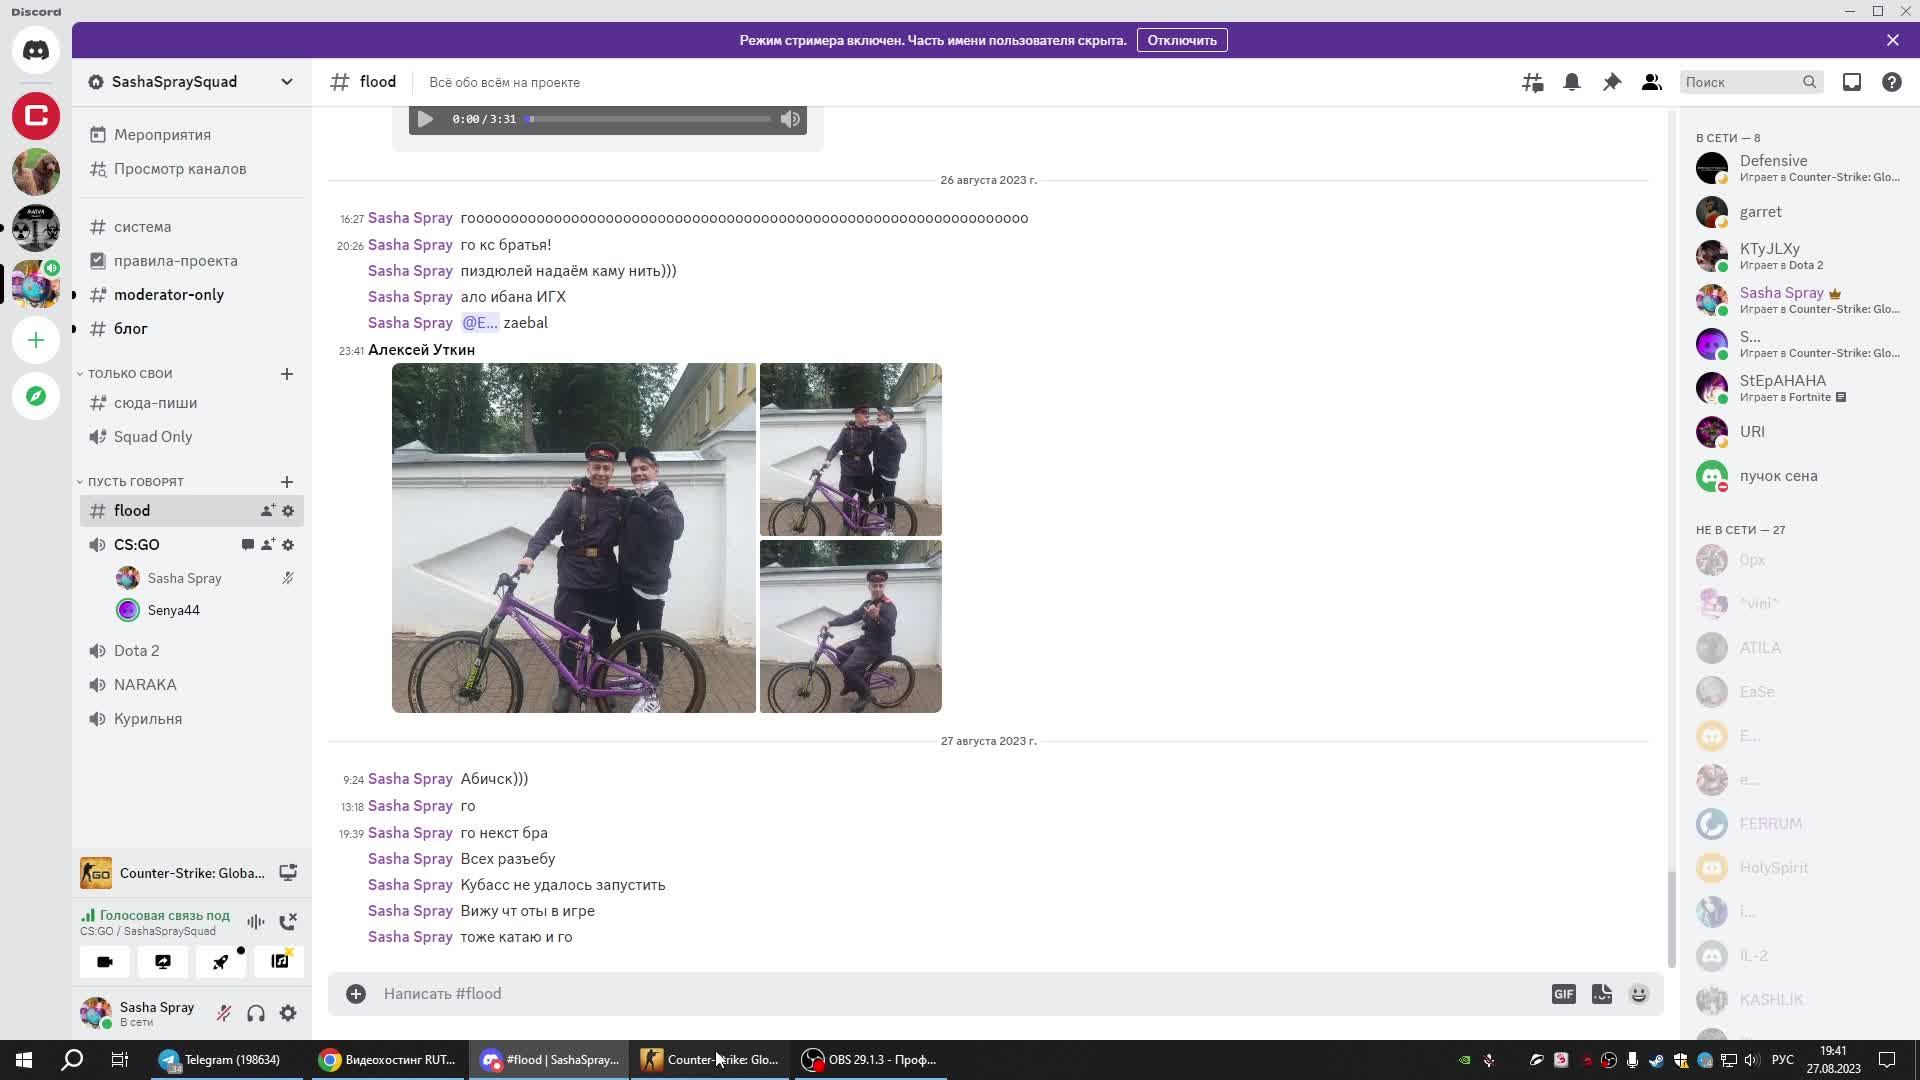Click explore servers compass icon

36,396
